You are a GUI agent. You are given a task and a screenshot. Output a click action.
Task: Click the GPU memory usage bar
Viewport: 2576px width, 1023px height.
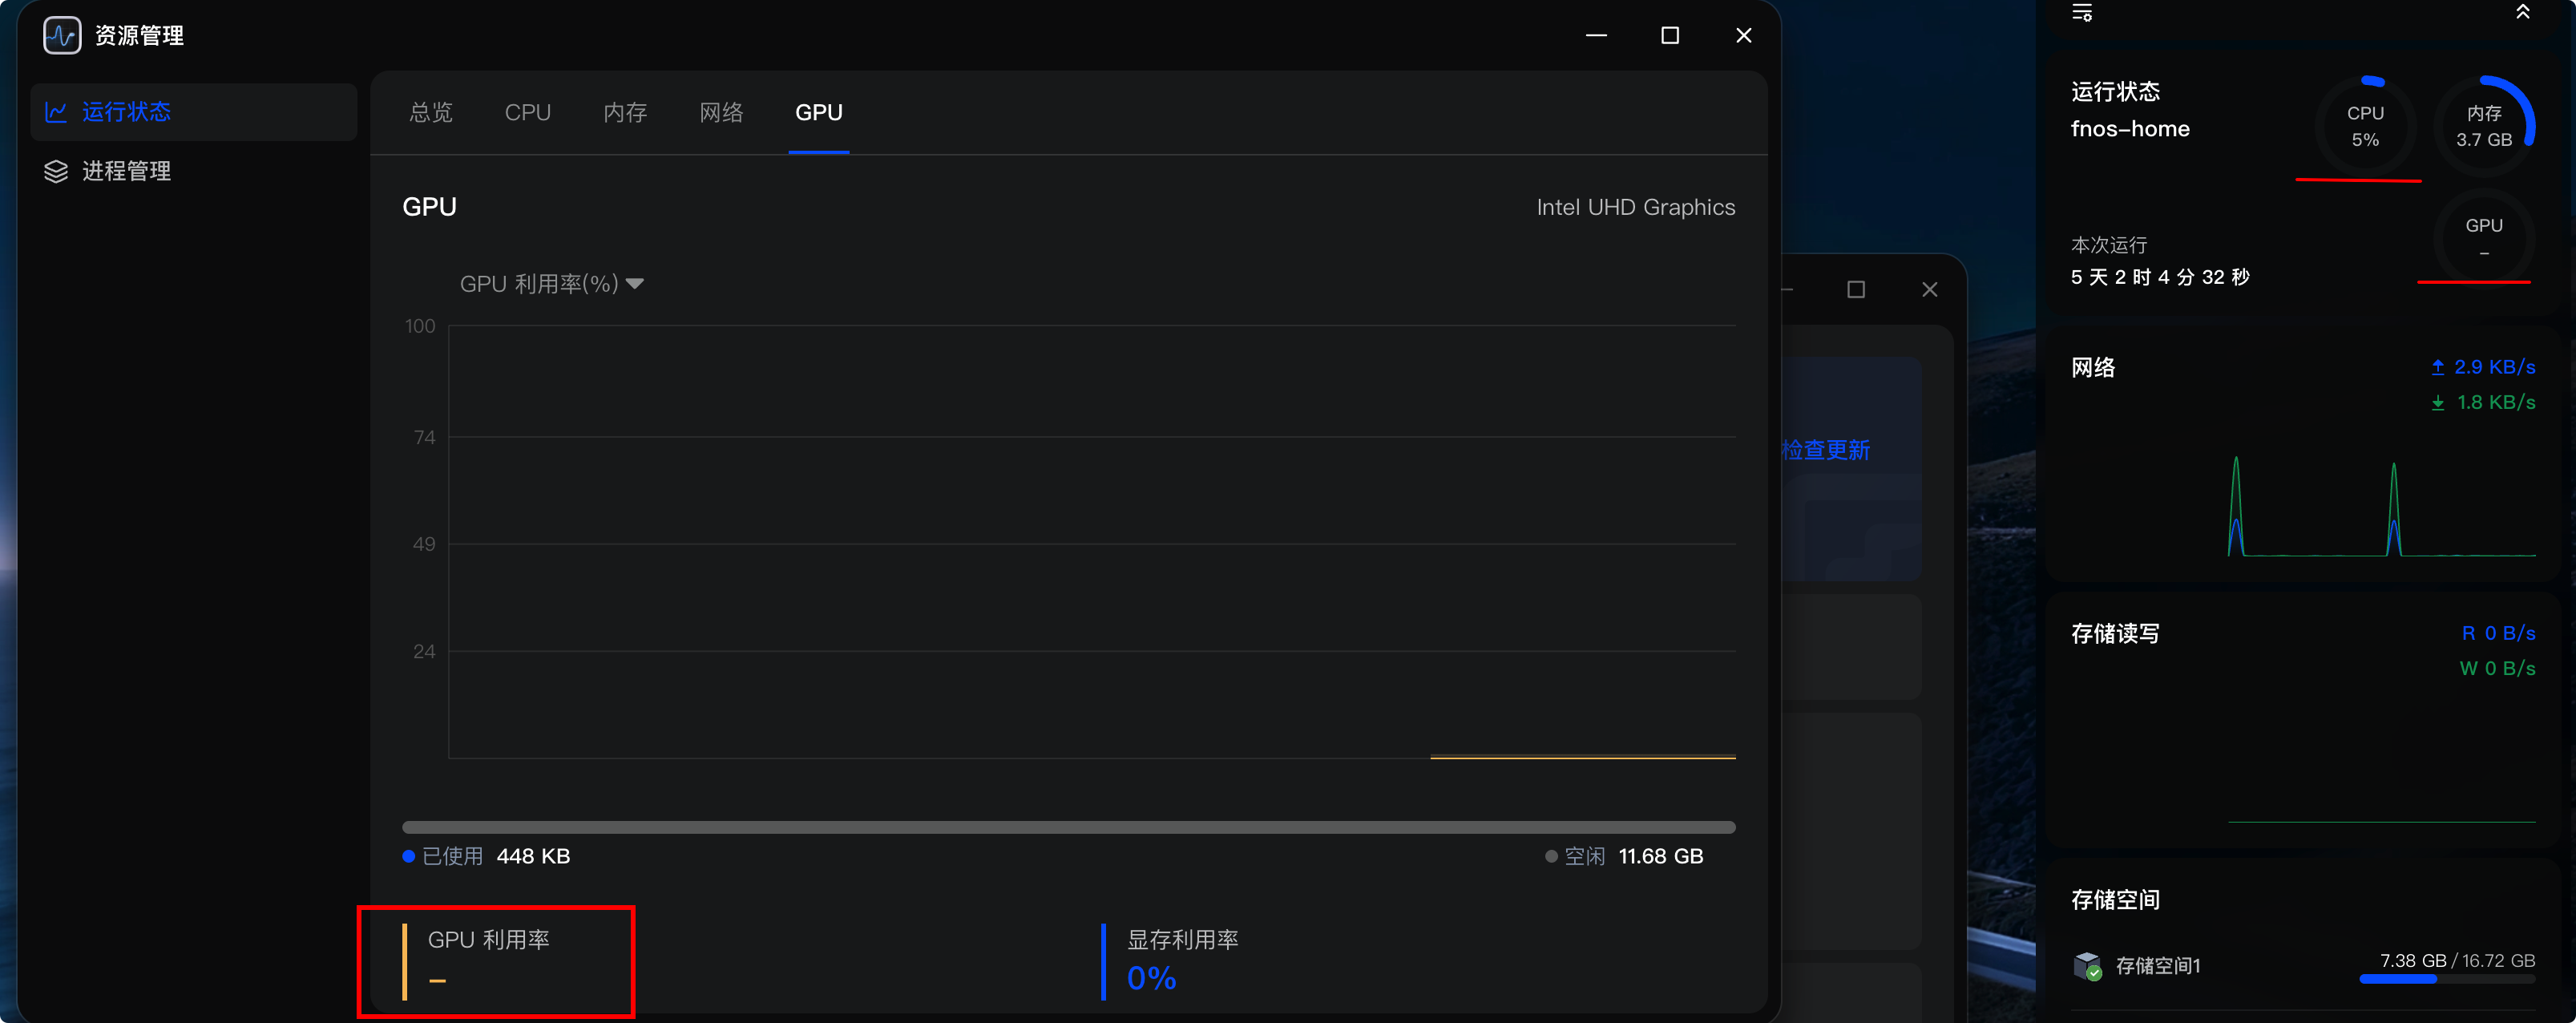[1069, 827]
